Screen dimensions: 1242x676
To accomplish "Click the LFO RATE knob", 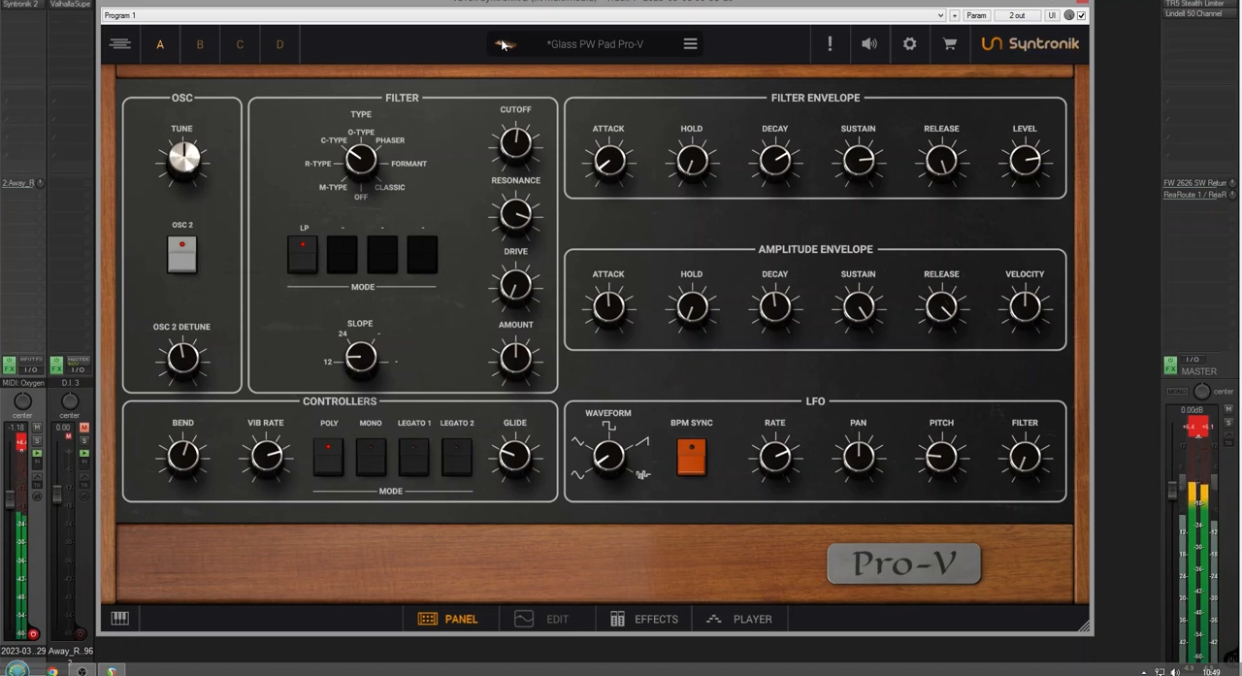I will click(775, 456).
